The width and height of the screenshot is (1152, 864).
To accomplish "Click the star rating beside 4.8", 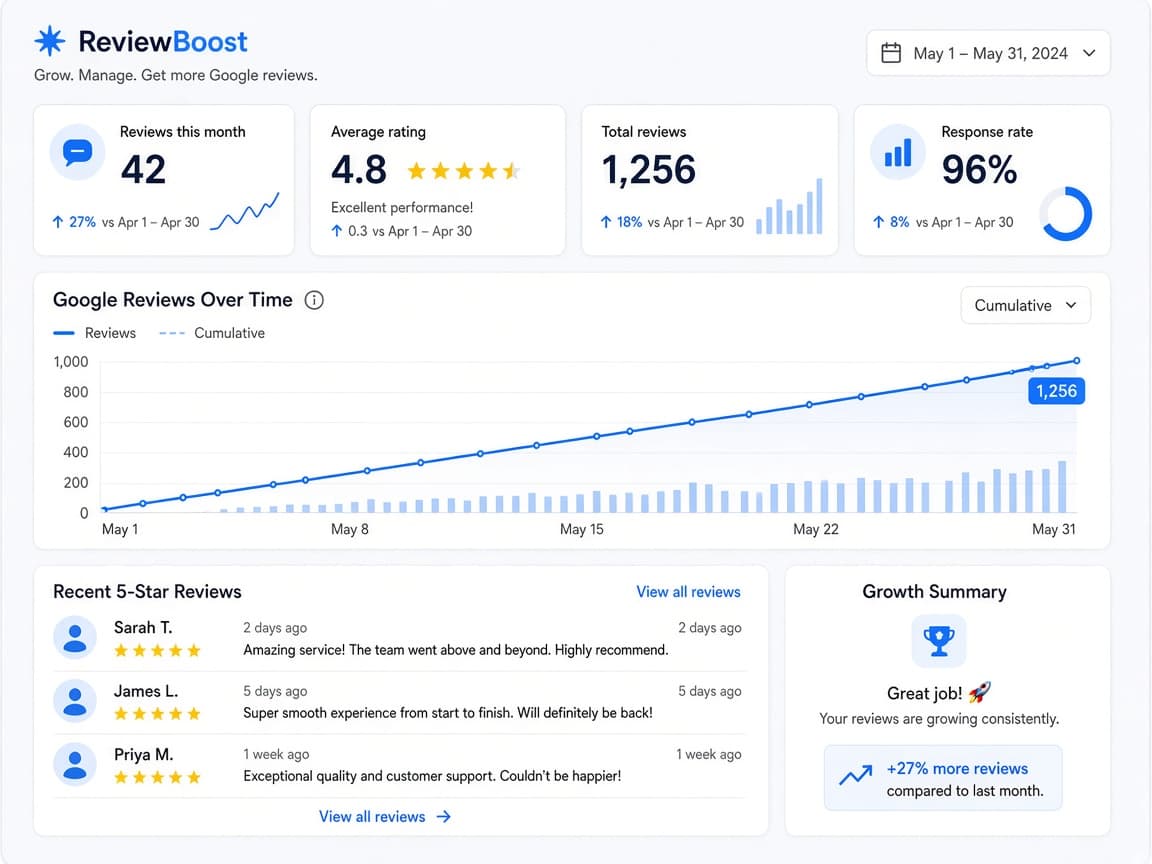I will pyautogui.click(x=464, y=171).
